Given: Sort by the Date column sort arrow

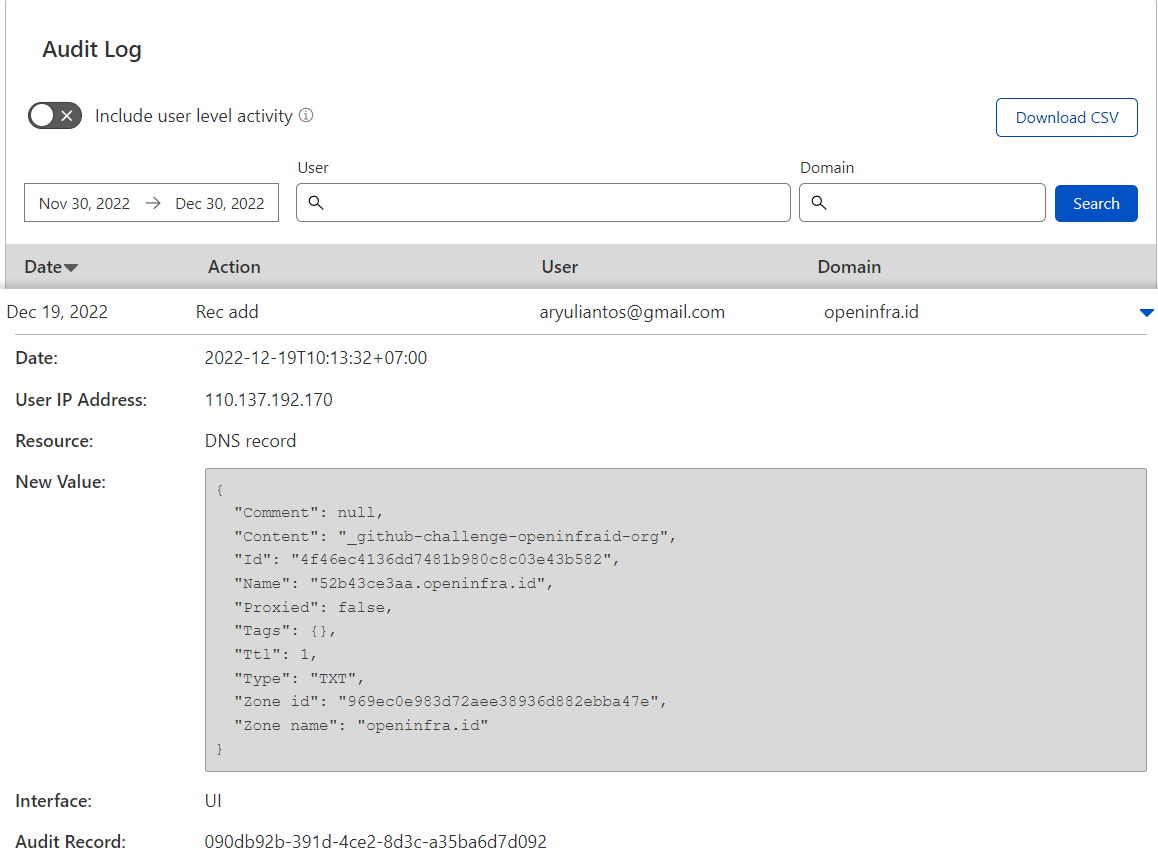Looking at the screenshot, I should point(71,268).
